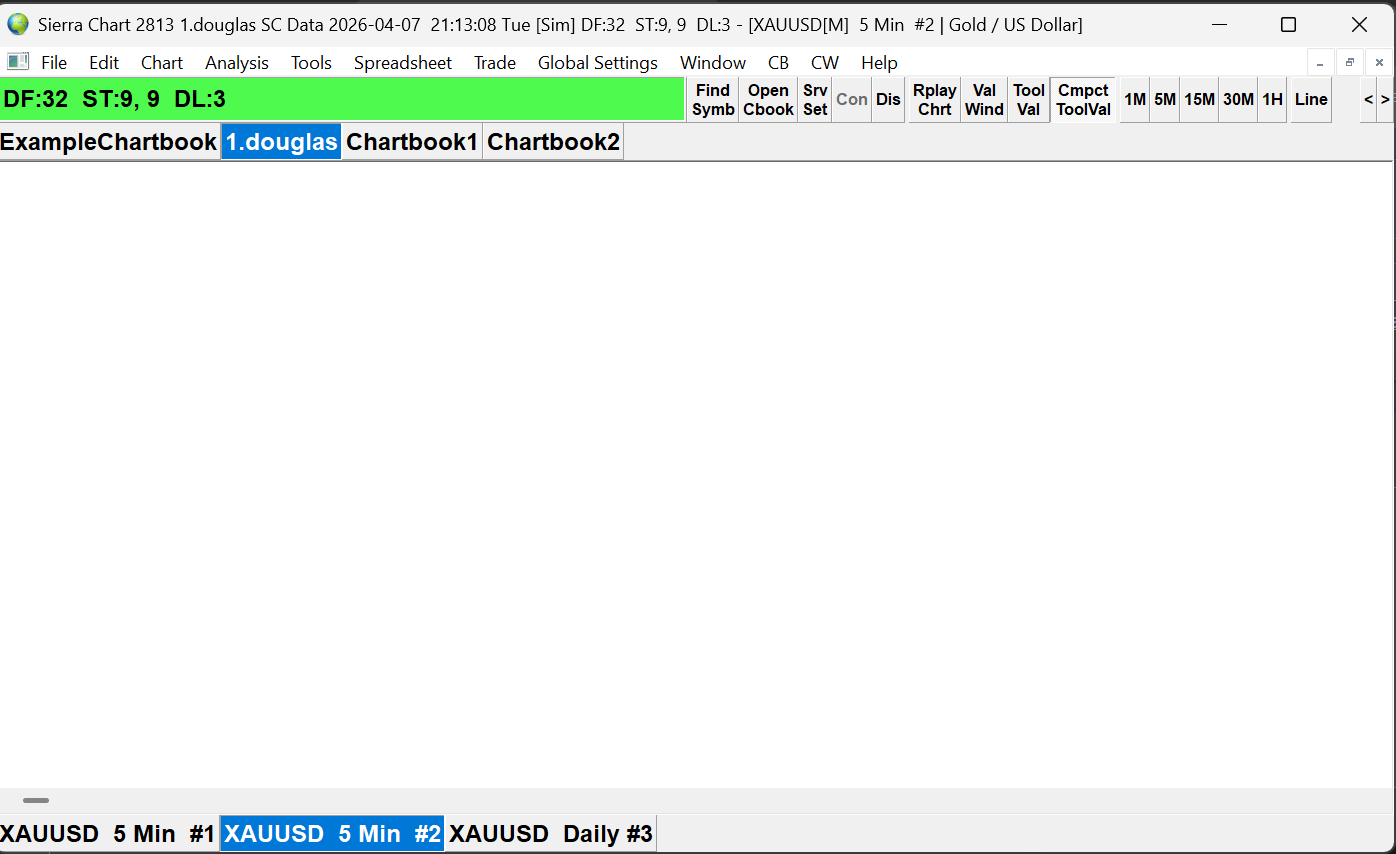
Task: Open the CW menu
Action: [825, 63]
